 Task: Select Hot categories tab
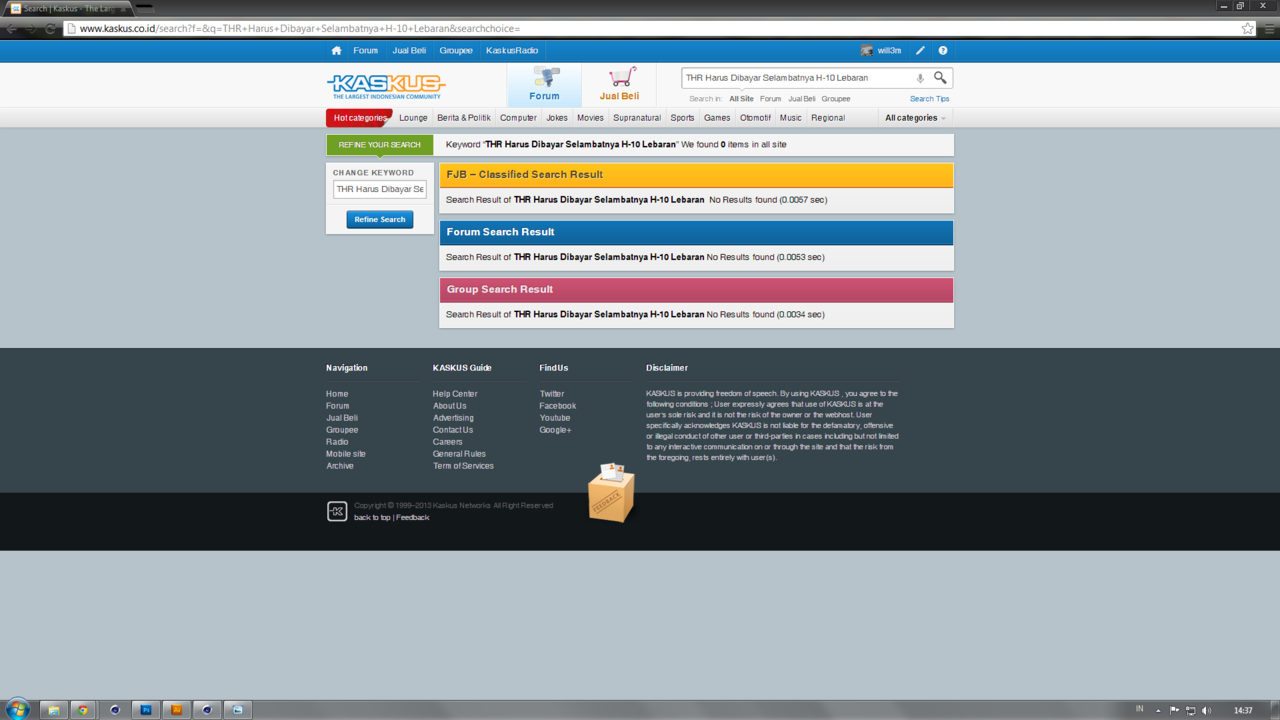pos(360,118)
